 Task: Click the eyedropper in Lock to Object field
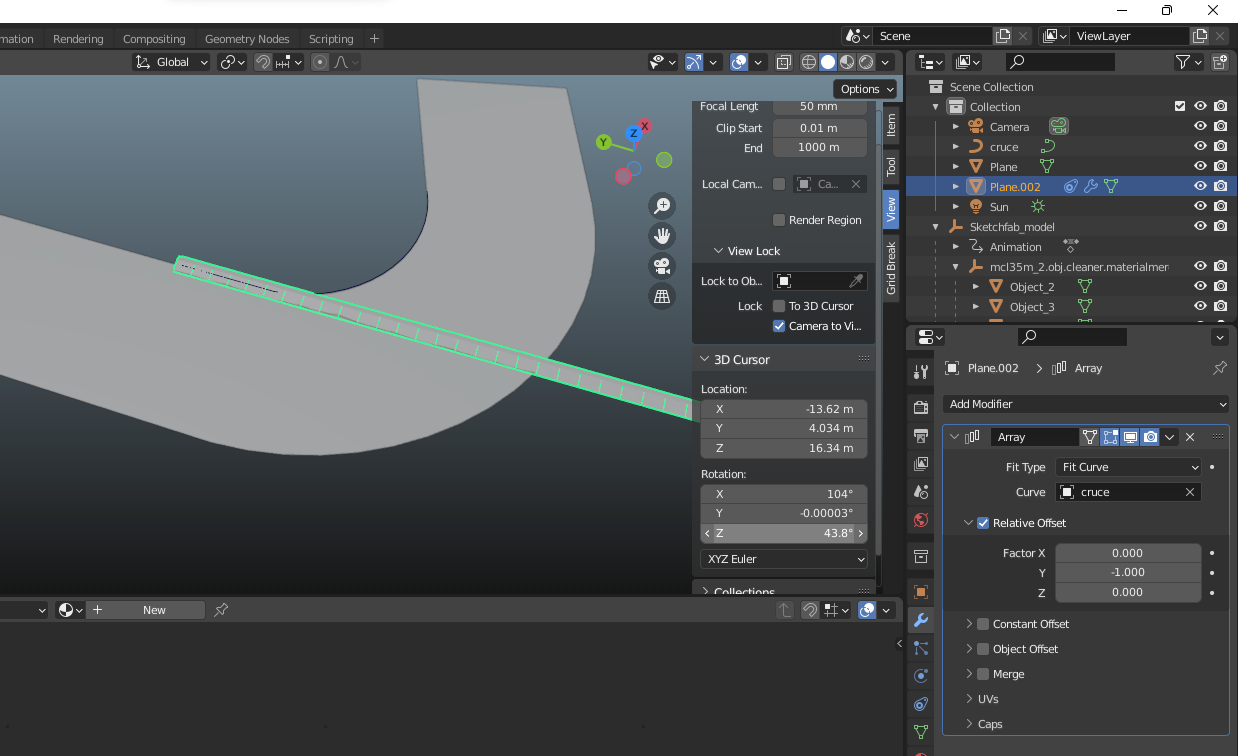coord(857,281)
